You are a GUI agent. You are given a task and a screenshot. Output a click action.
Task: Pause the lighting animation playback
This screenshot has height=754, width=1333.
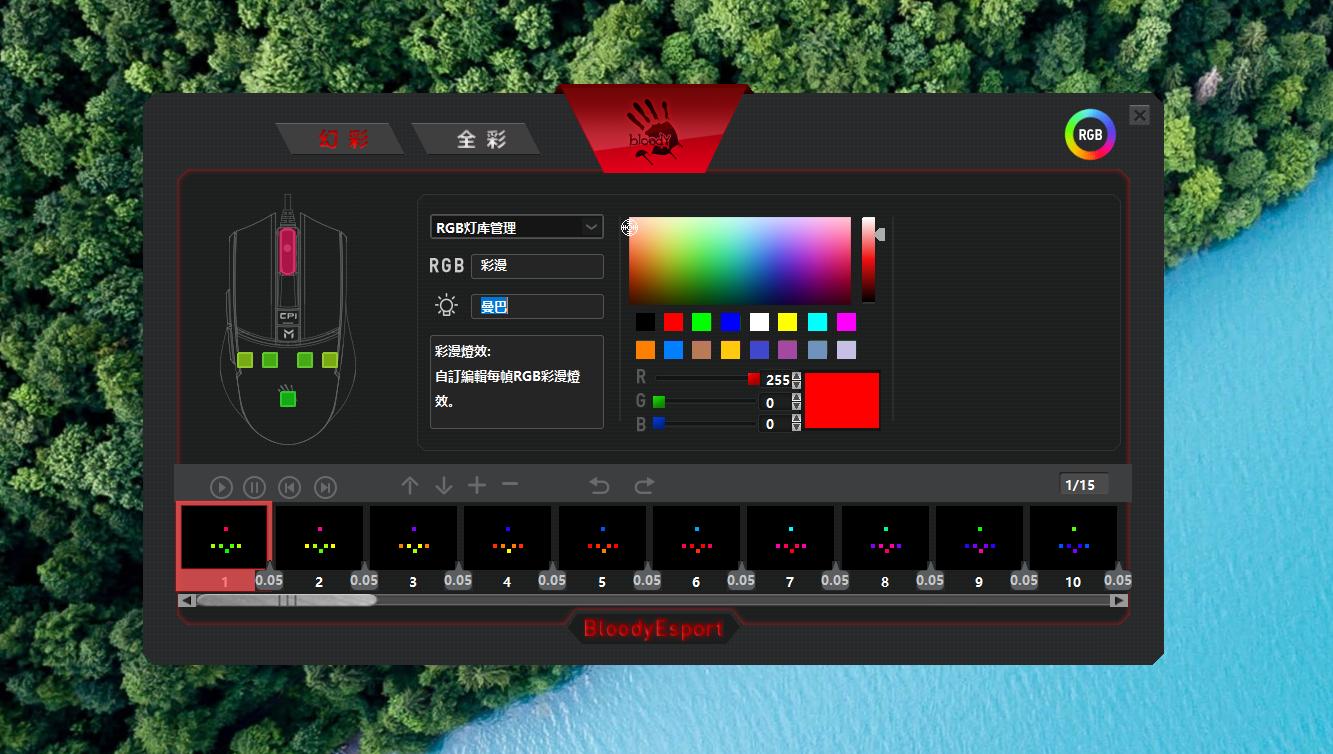click(255, 487)
